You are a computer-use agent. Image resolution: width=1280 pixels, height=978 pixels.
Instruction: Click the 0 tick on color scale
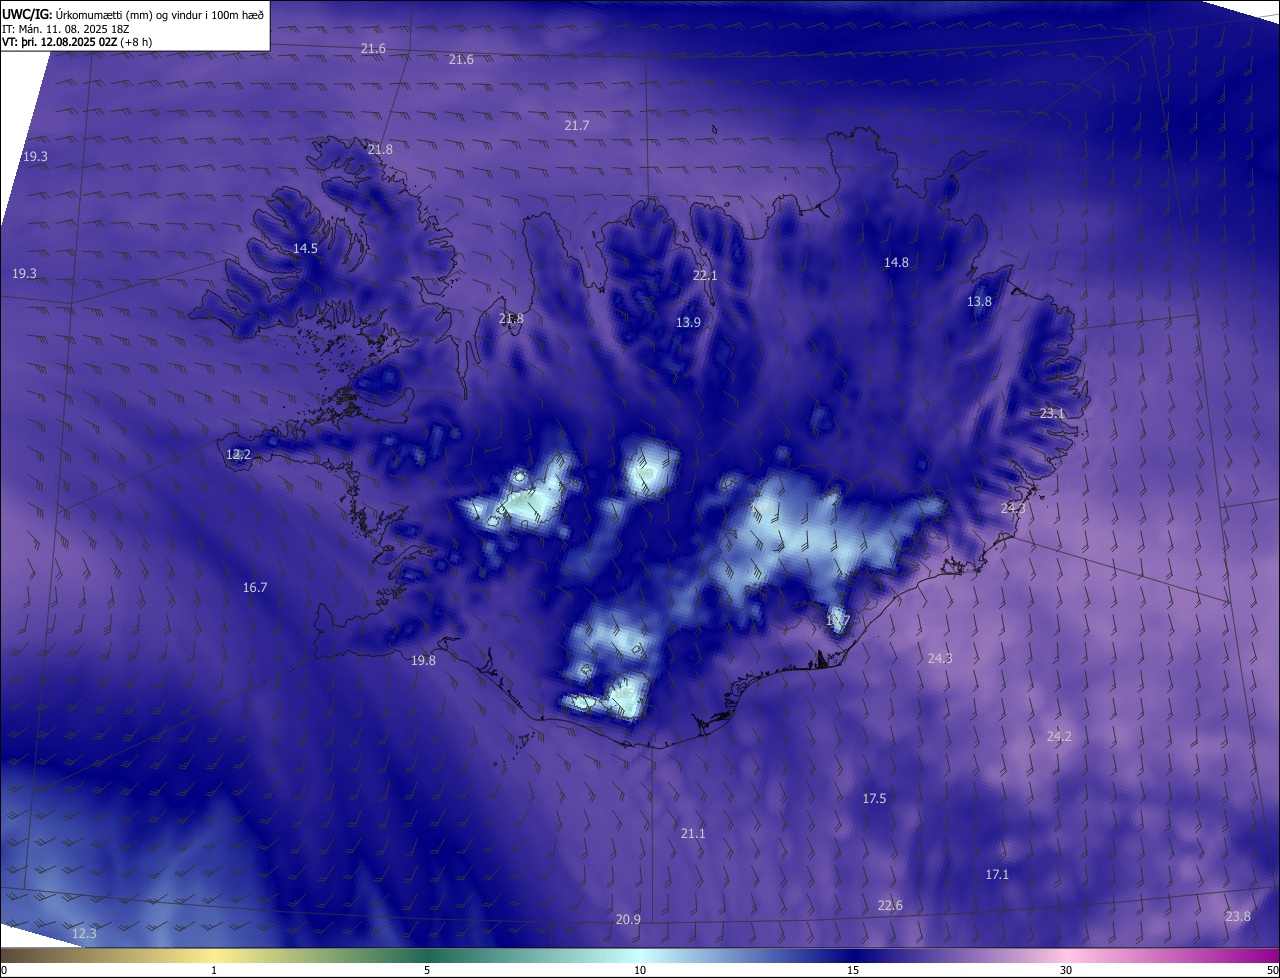tap(4, 971)
